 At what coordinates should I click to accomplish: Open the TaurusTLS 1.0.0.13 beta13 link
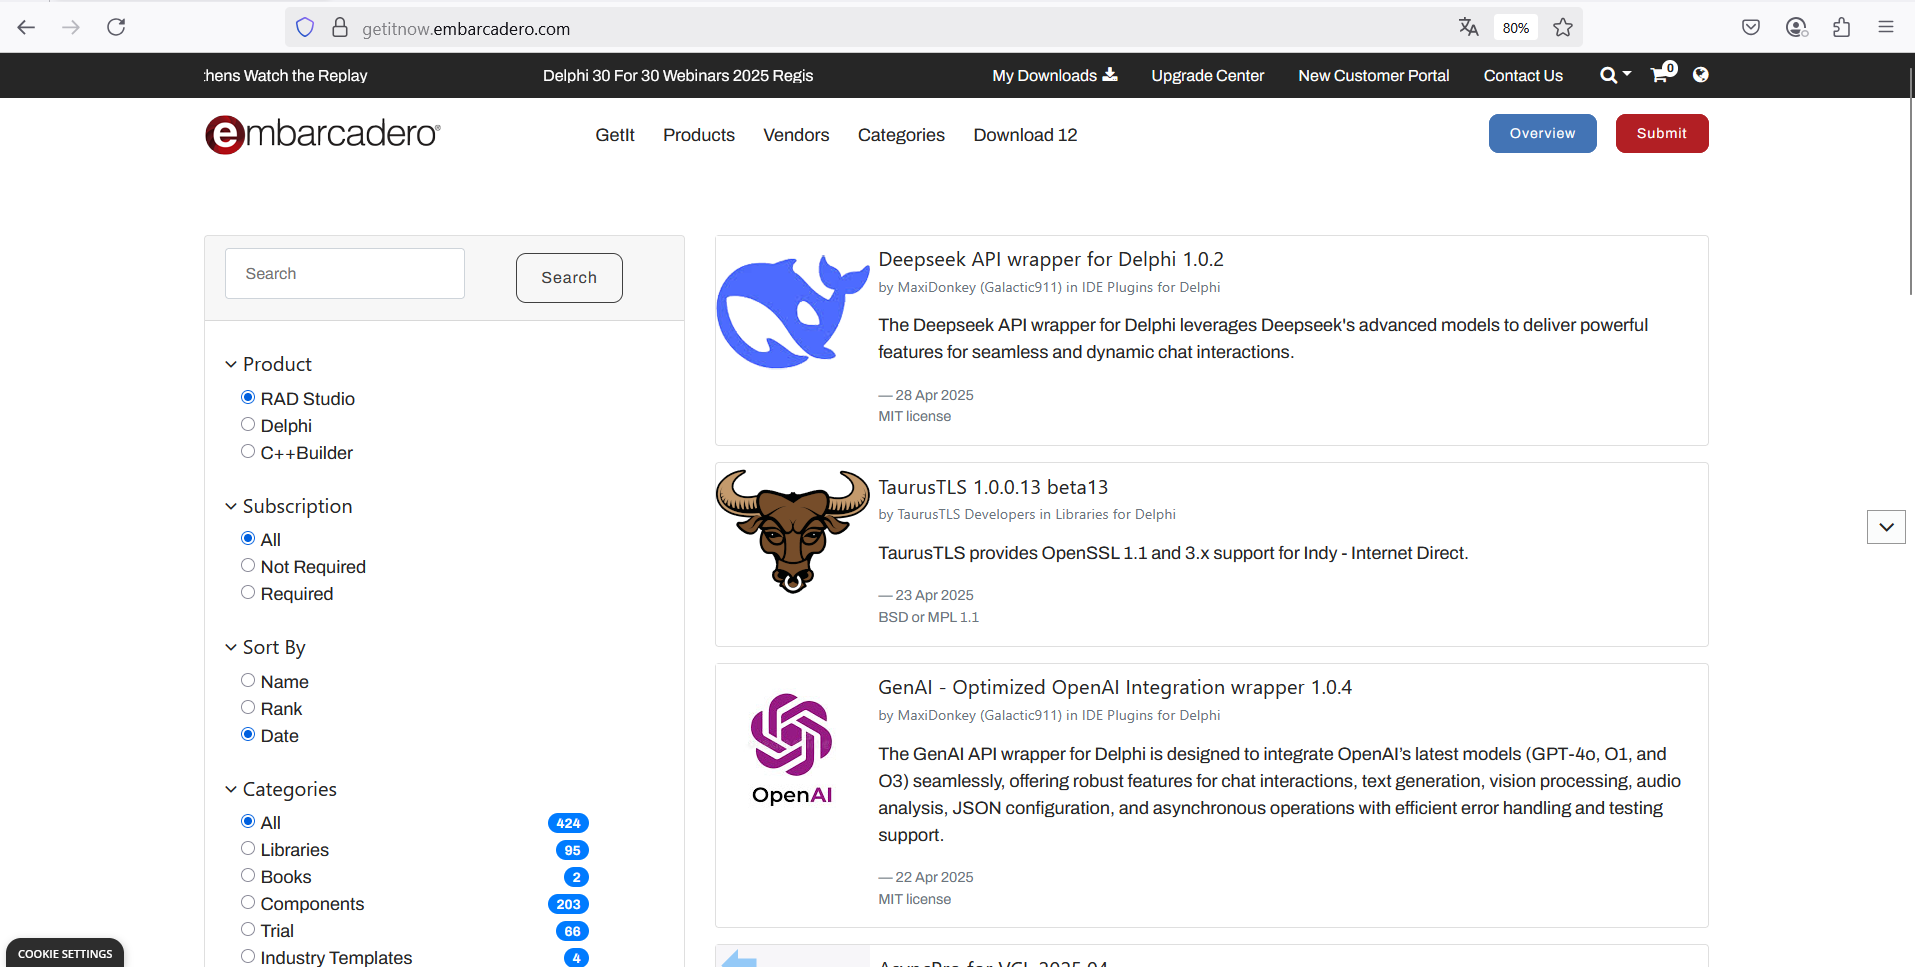(992, 487)
